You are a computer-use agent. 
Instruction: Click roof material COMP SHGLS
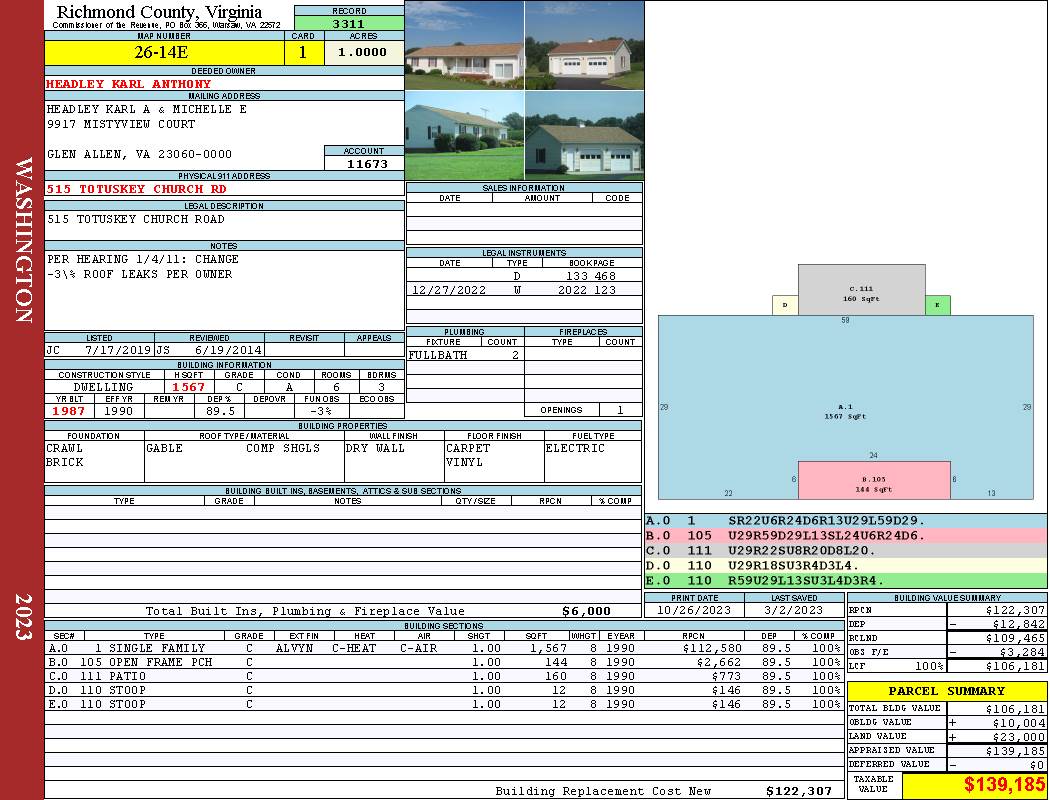pyautogui.click(x=283, y=448)
